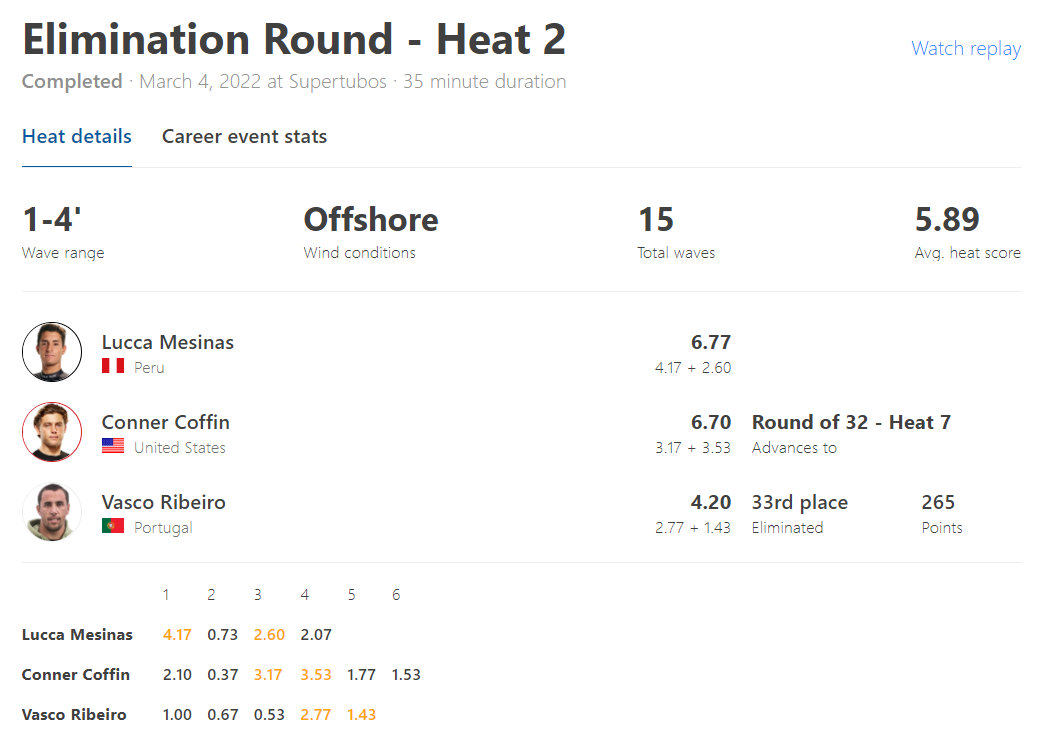
Task: Click the United States flag icon
Action: [113, 446]
